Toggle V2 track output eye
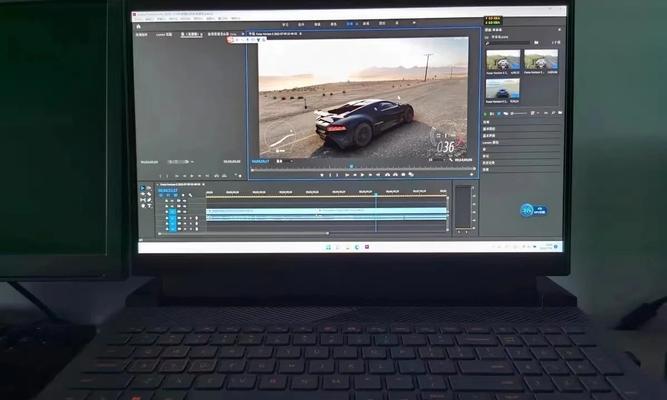The width and height of the screenshot is (667, 400). click(185, 206)
